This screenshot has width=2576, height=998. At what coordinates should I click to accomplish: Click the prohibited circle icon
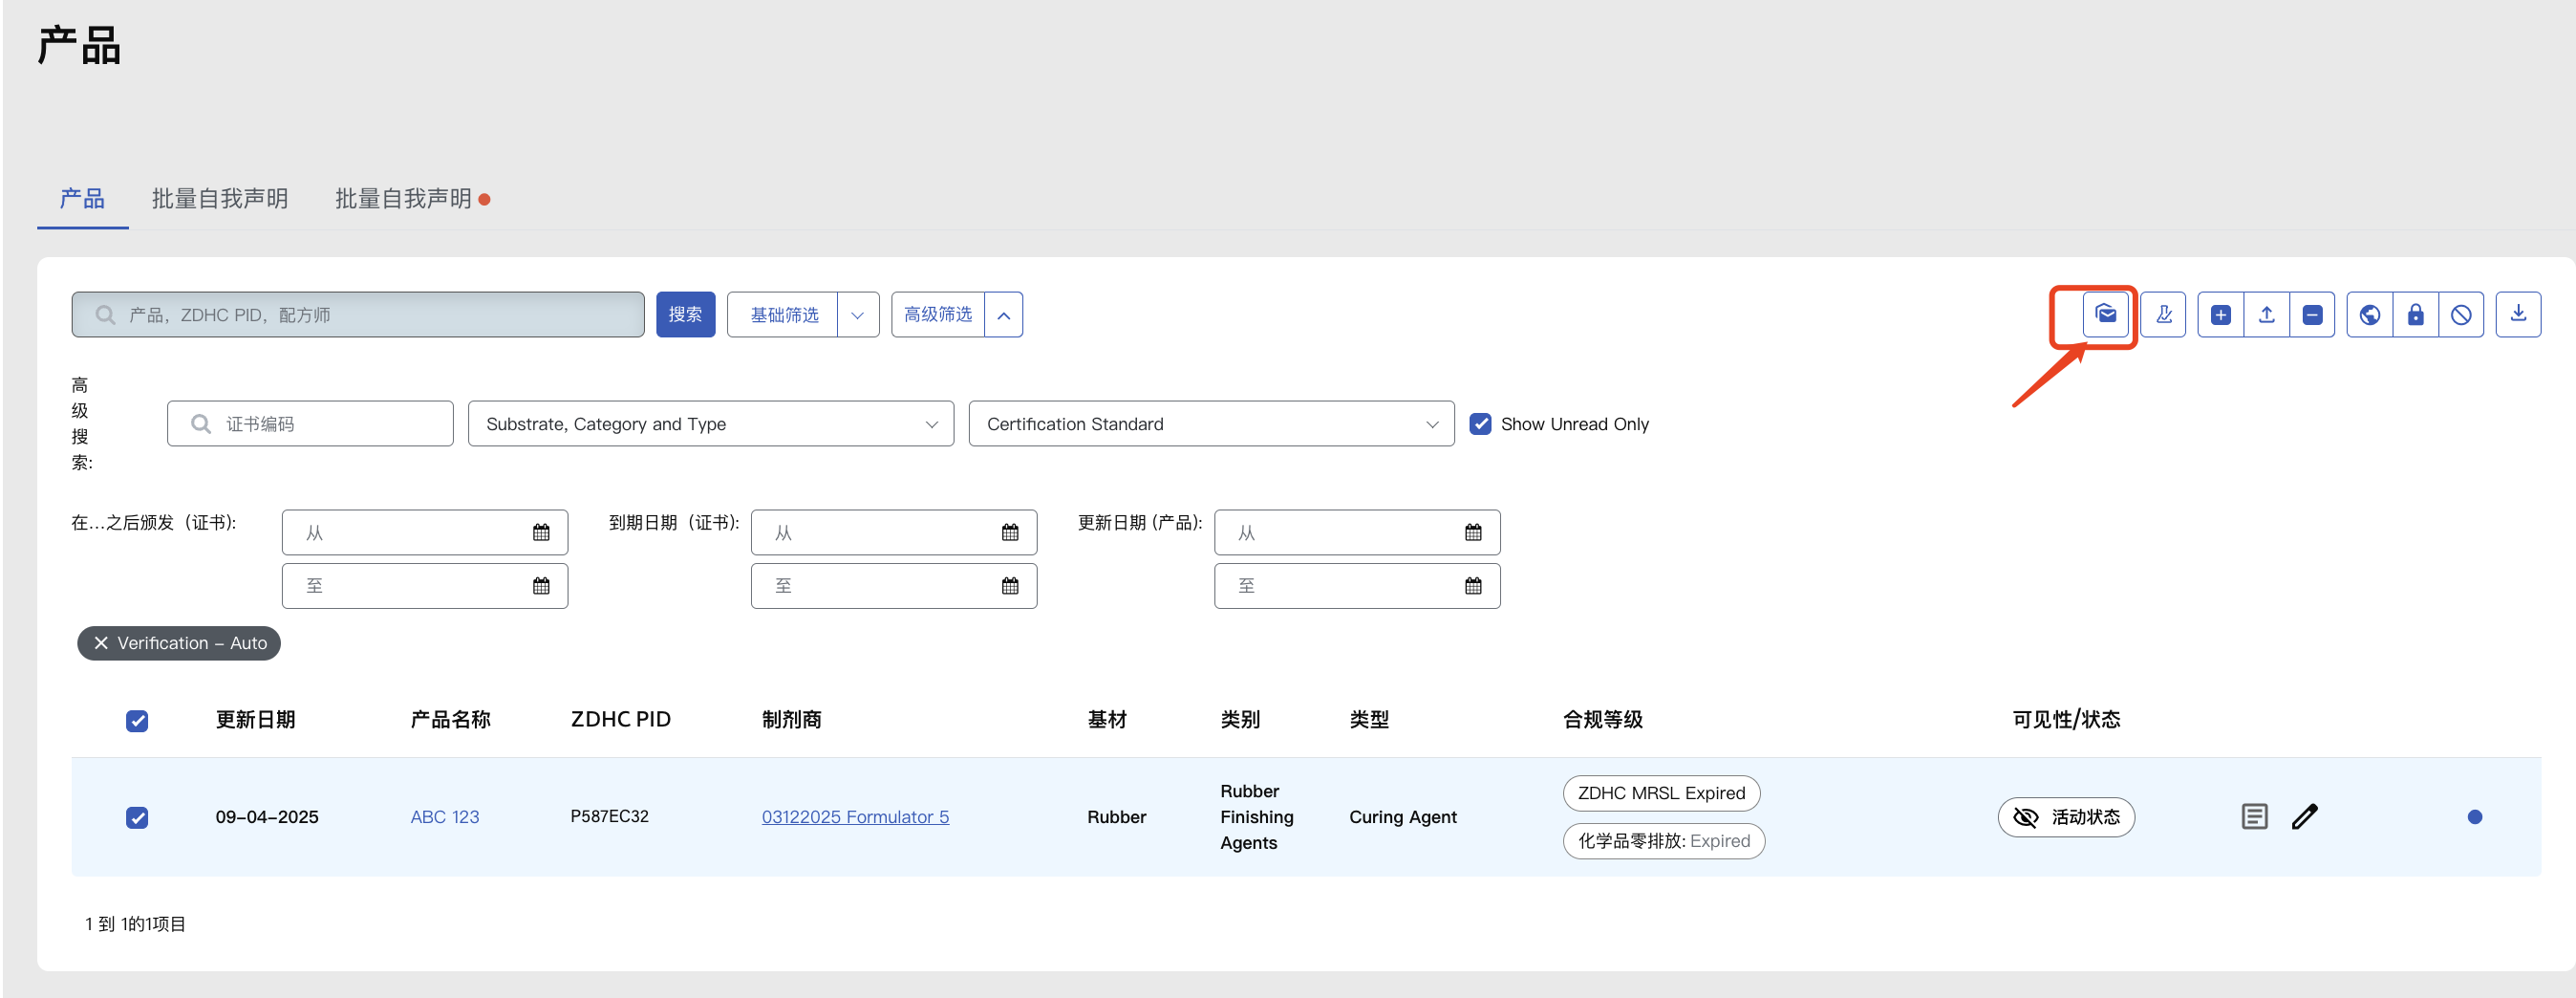(x=2461, y=315)
